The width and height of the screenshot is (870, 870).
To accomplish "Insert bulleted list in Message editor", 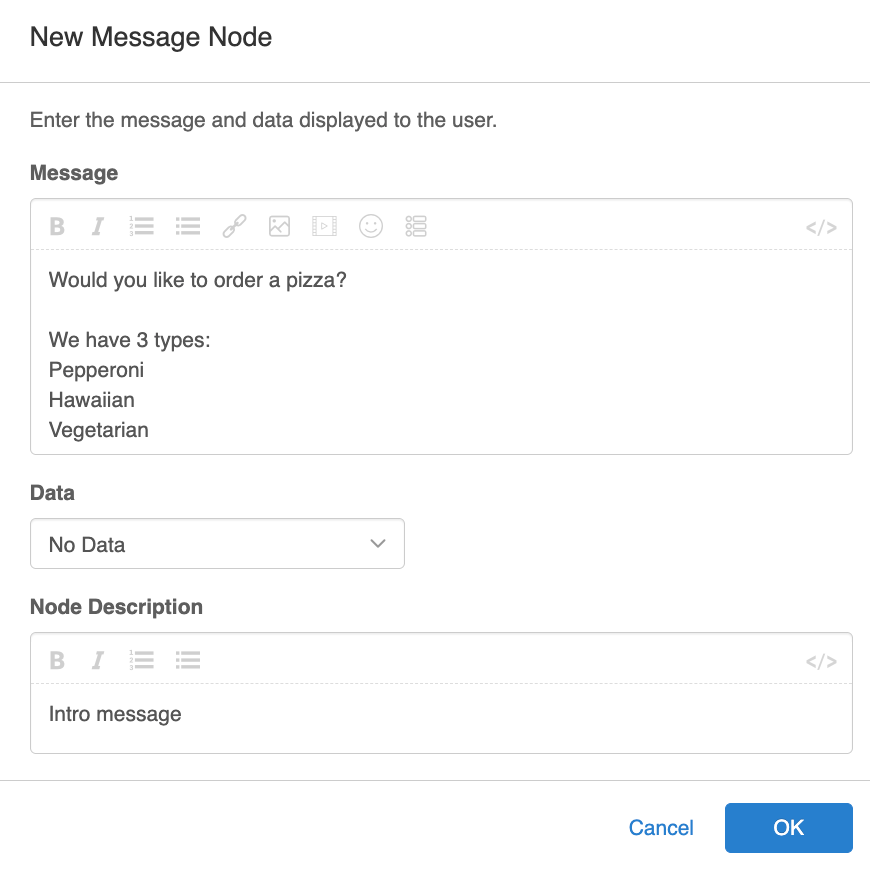I will click(x=188, y=226).
